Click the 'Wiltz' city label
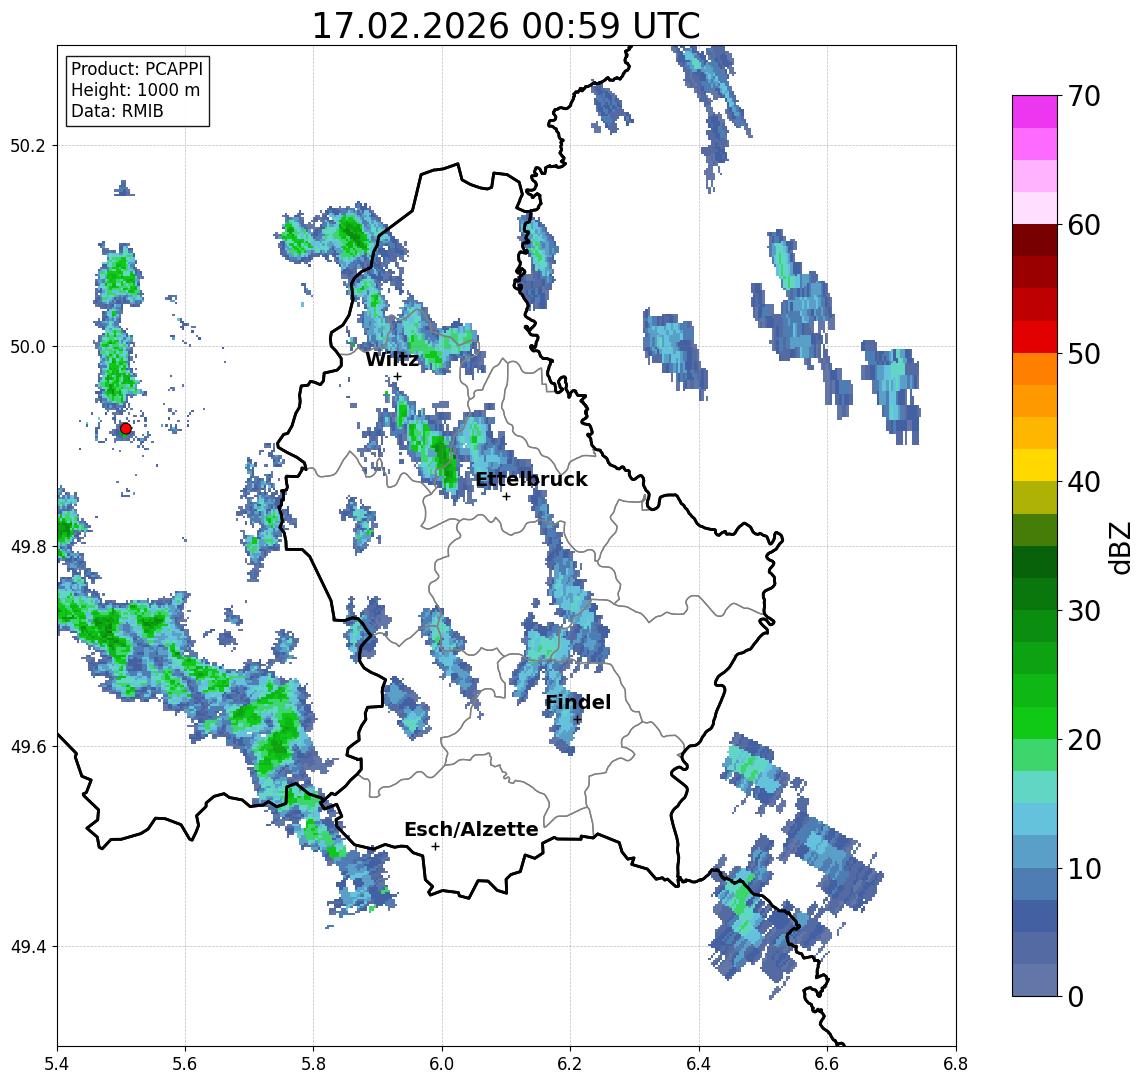 tap(392, 359)
